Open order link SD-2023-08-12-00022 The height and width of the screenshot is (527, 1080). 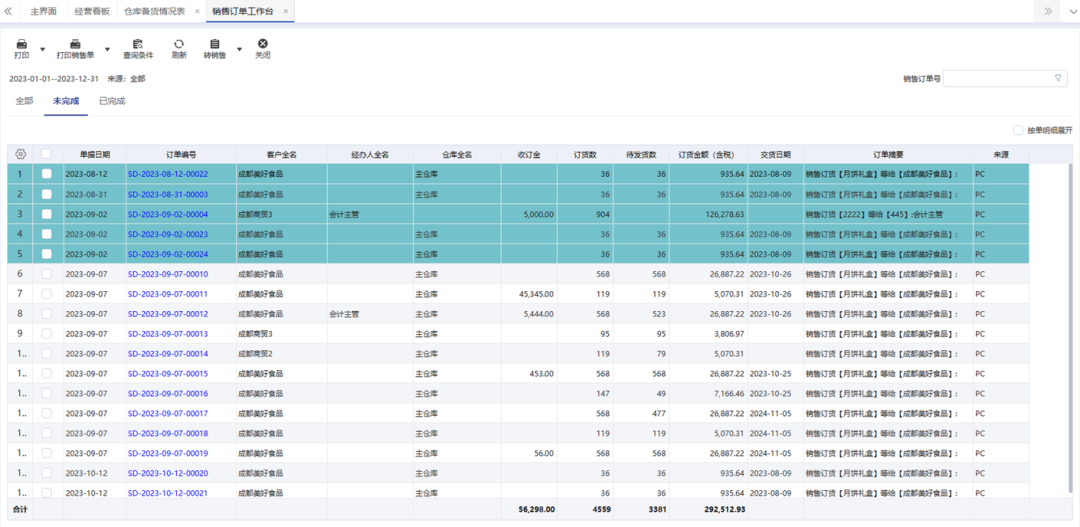click(x=167, y=174)
